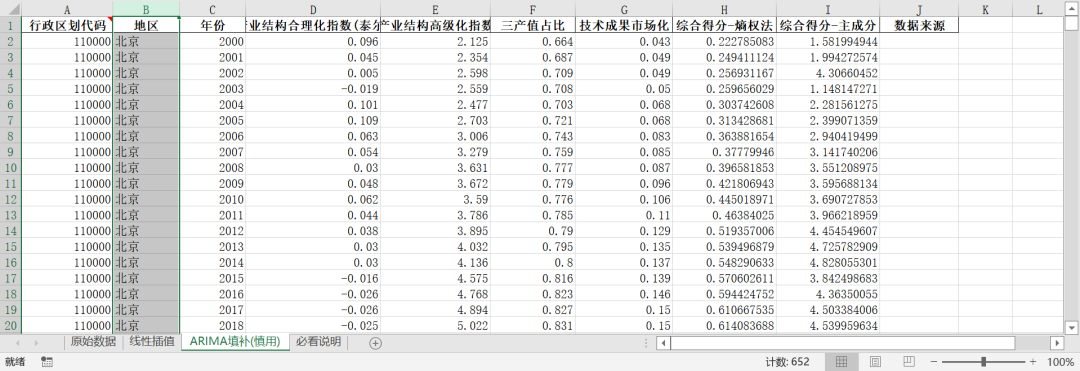Select the ARIMA填补(慎用) sheet tab
The width and height of the screenshot is (1080, 371).
click(x=236, y=341)
